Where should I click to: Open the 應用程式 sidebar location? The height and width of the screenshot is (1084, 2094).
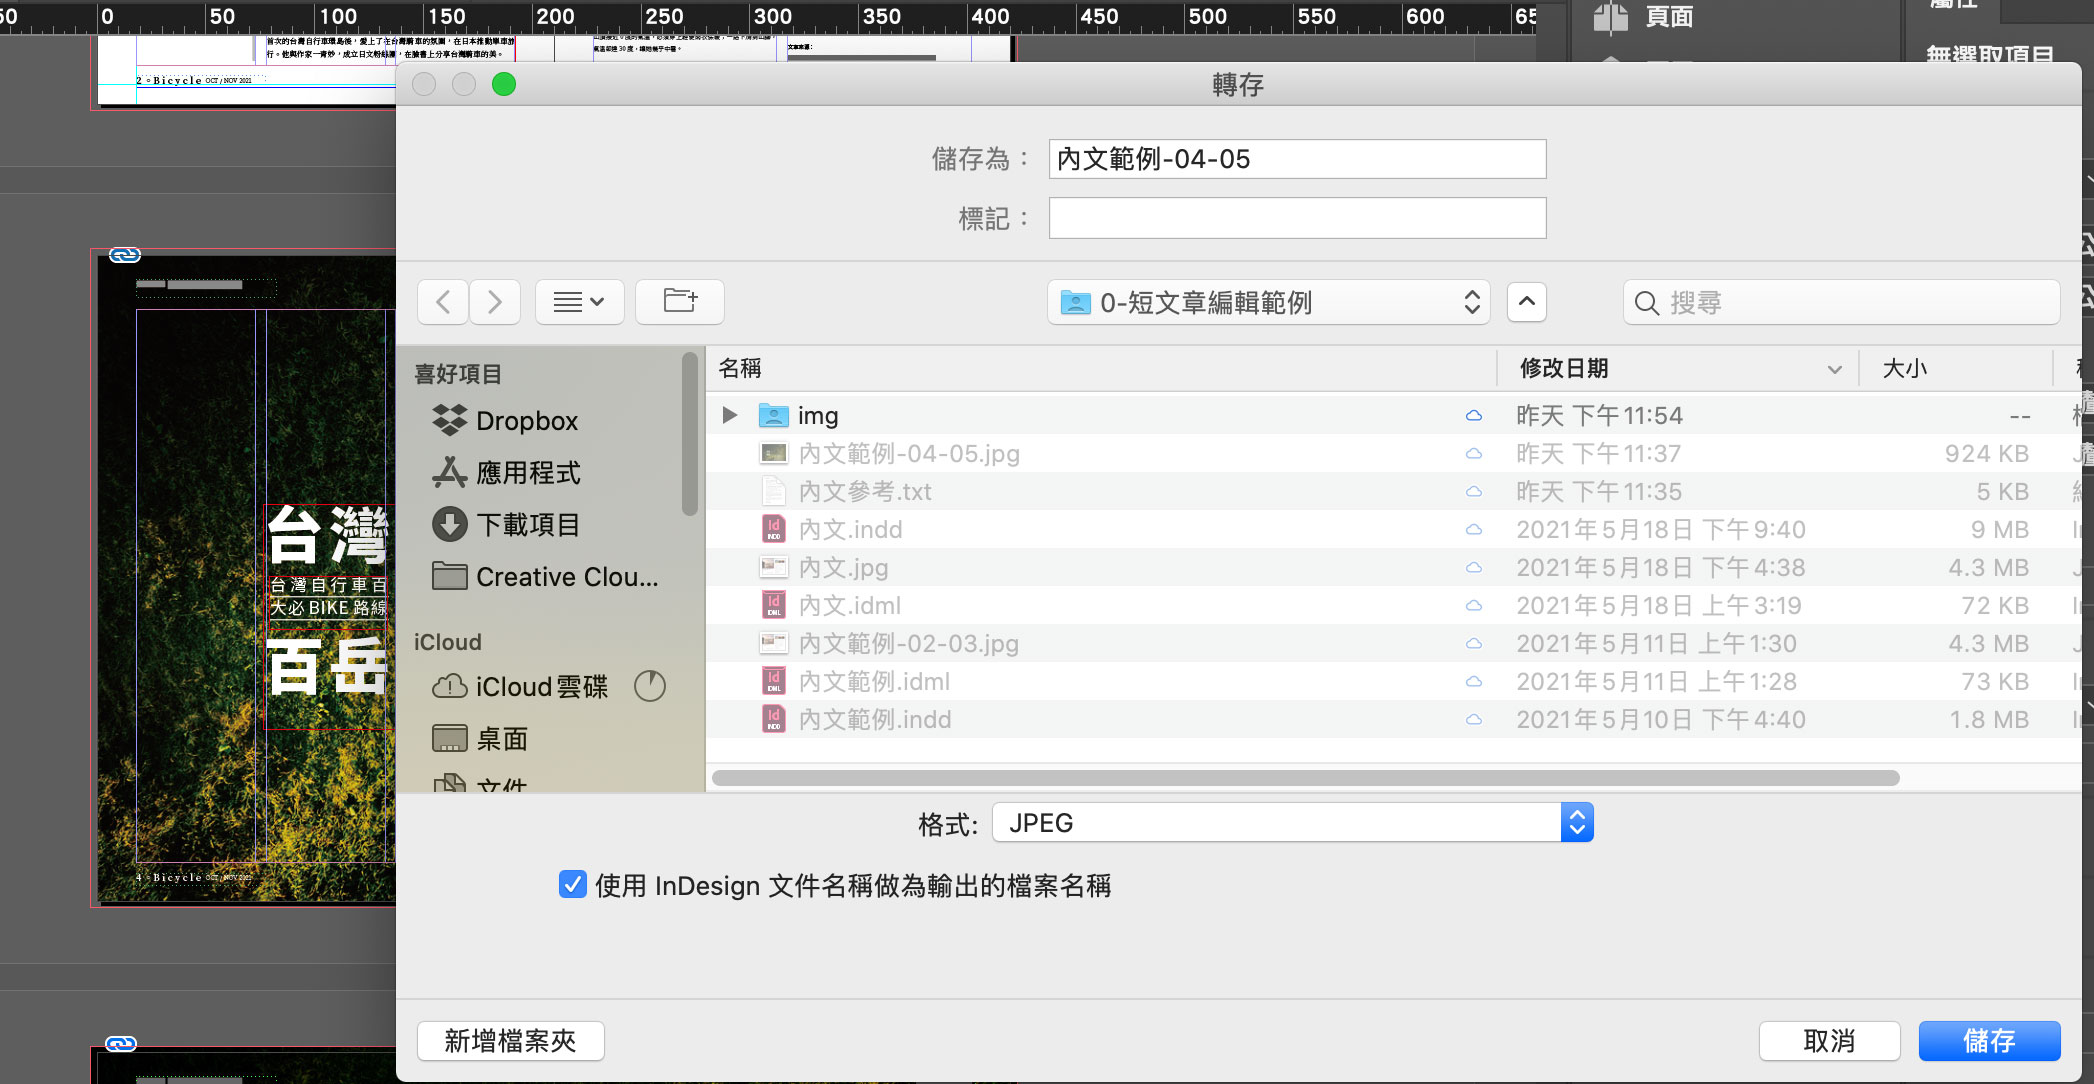pyautogui.click(x=527, y=473)
